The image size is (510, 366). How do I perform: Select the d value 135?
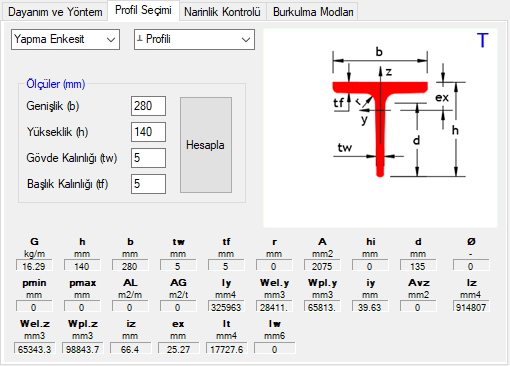point(418,266)
